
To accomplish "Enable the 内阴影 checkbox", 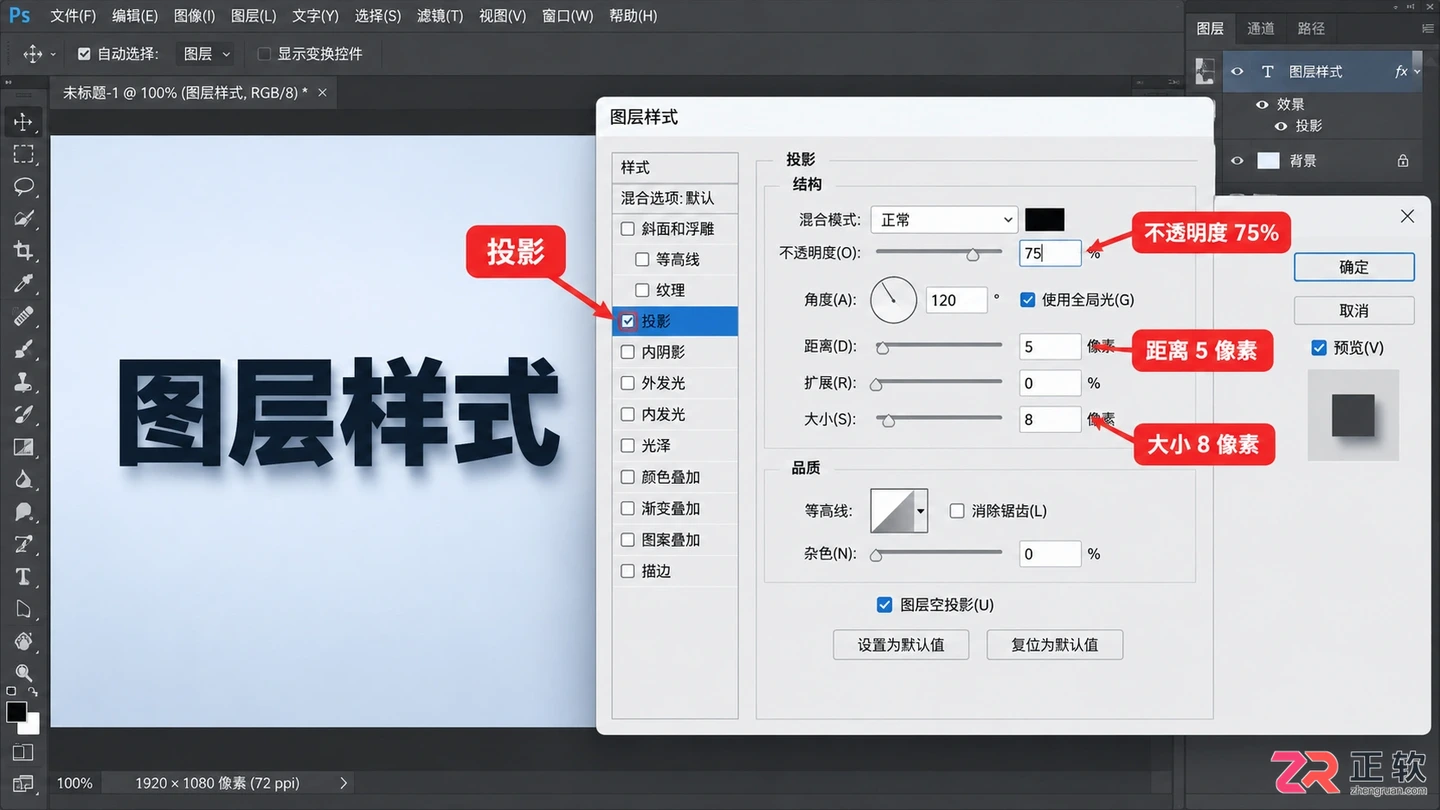I will tap(628, 352).
